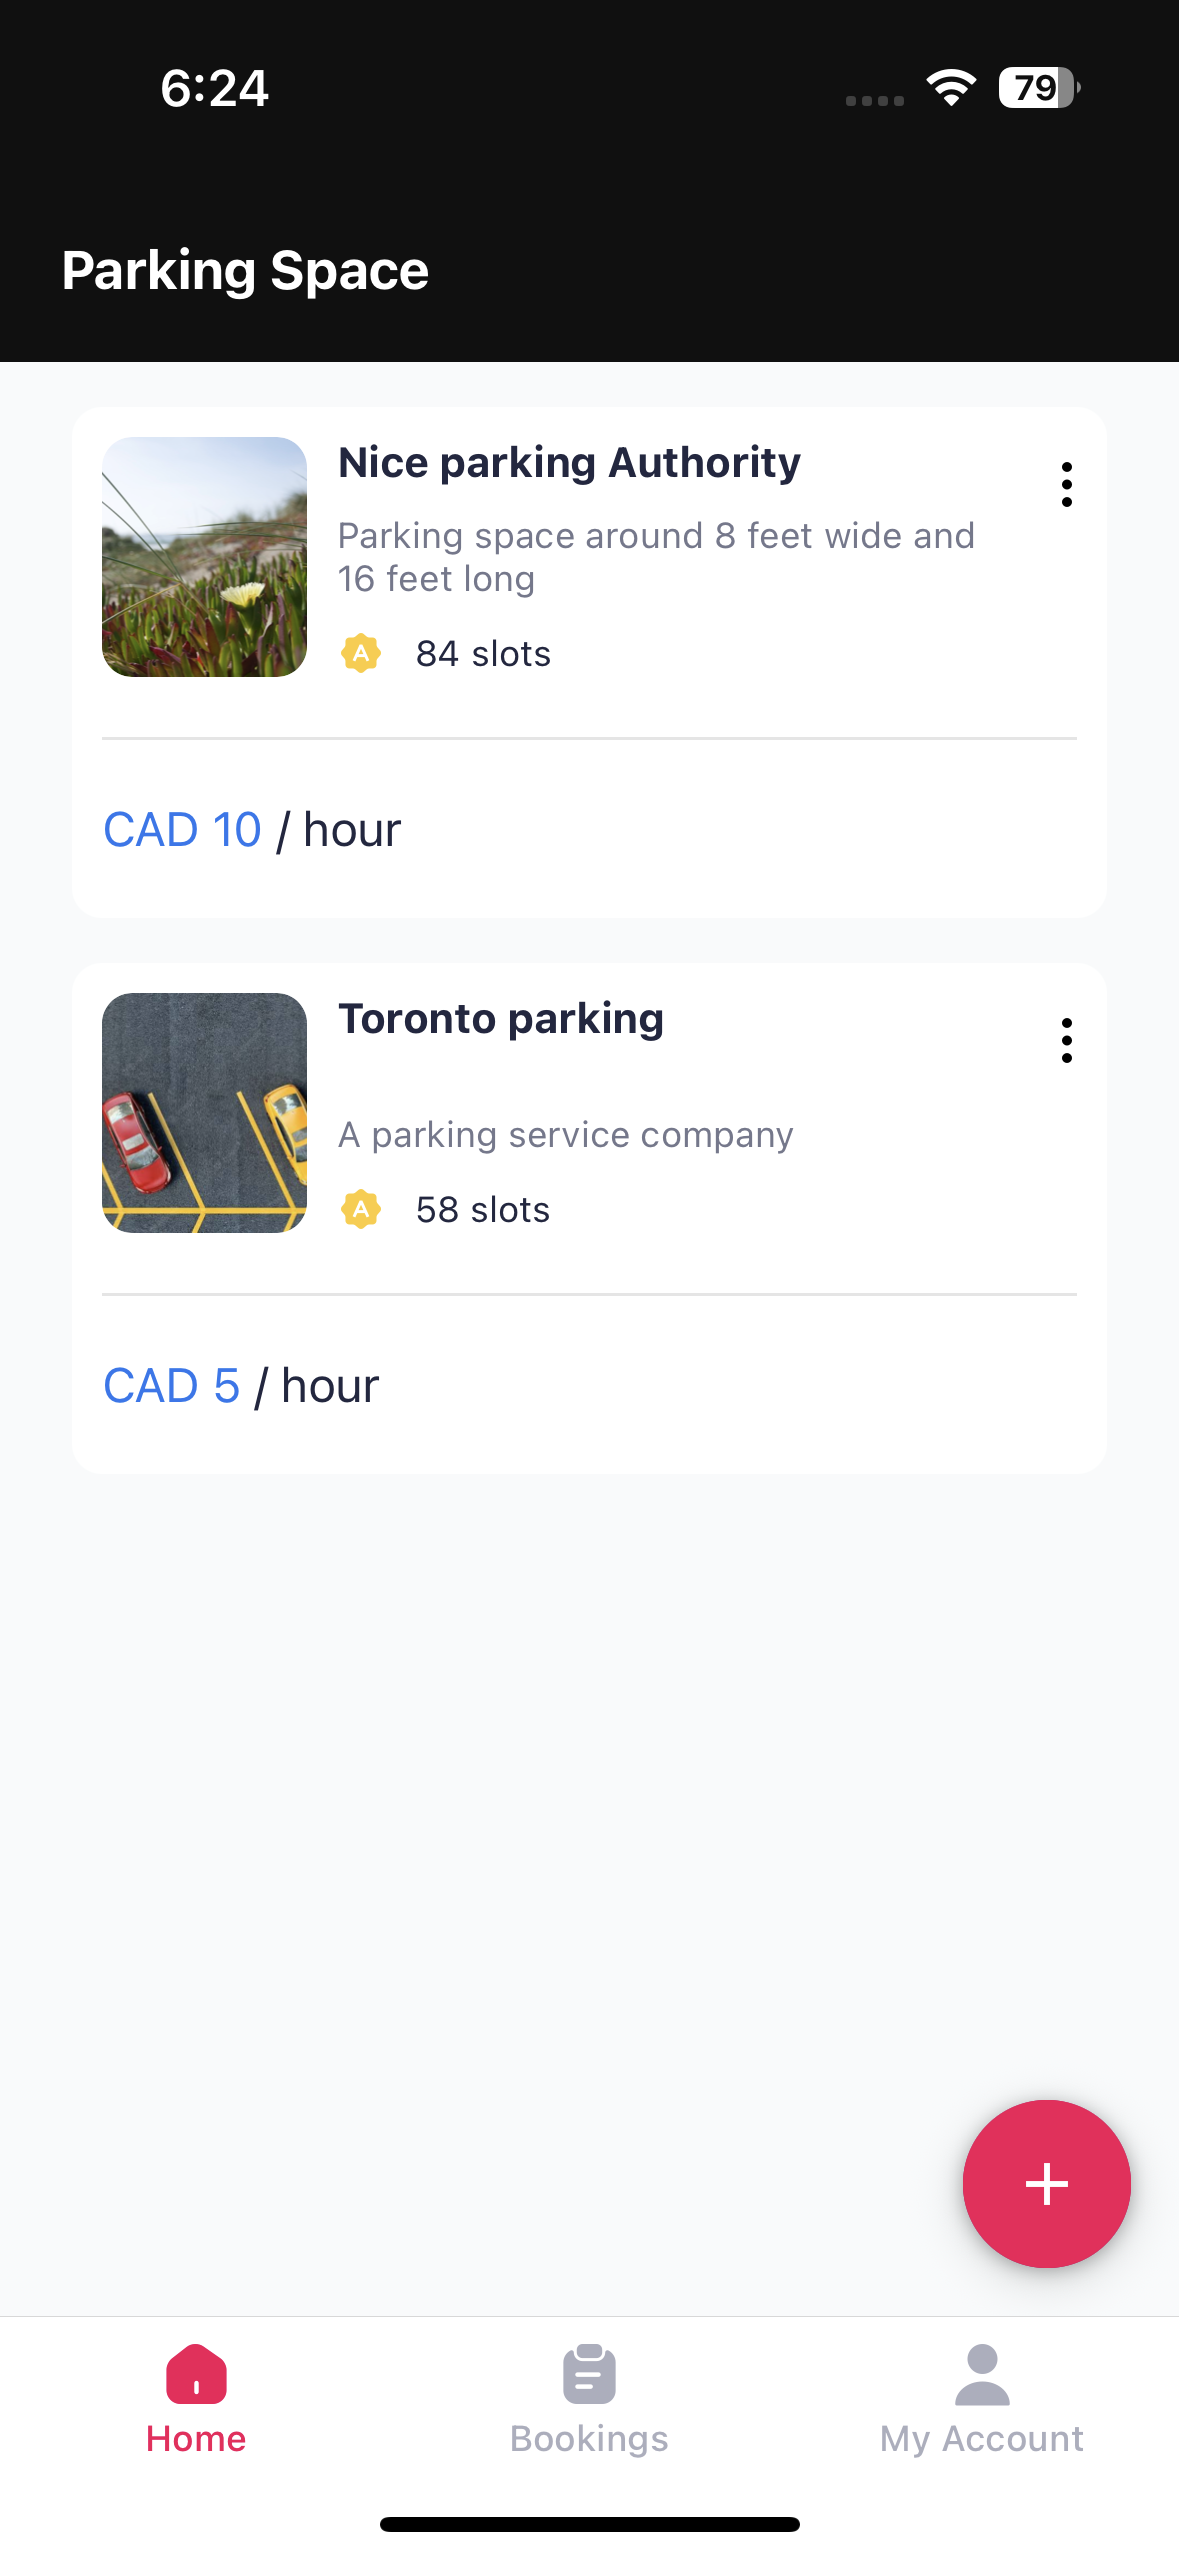Tap the 6:24 clock in status bar
1179x2556 pixels.
coord(214,88)
